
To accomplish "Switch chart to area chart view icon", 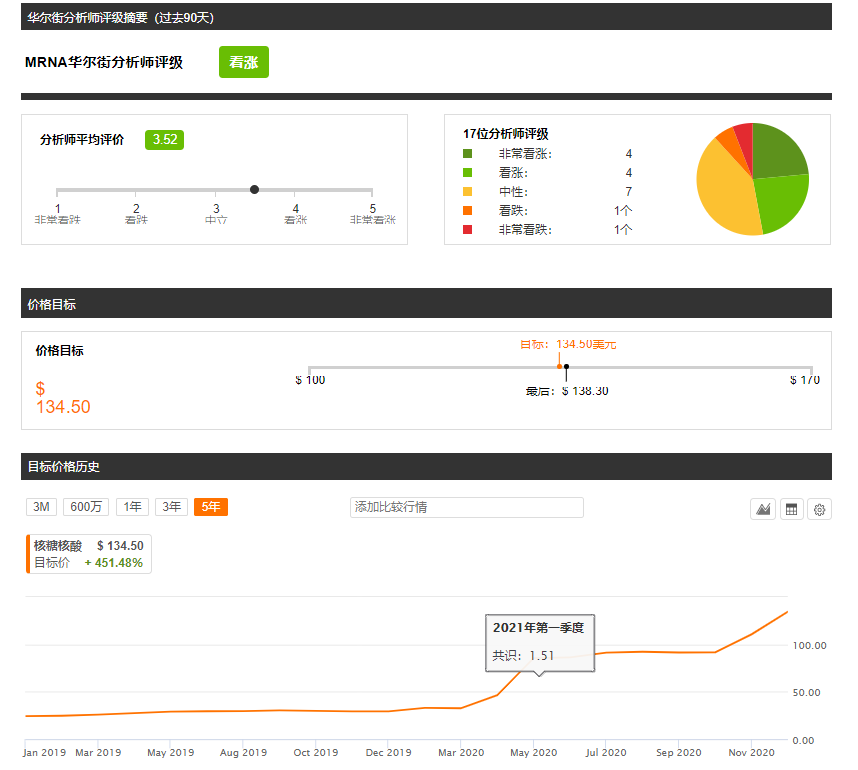I will 763,510.
